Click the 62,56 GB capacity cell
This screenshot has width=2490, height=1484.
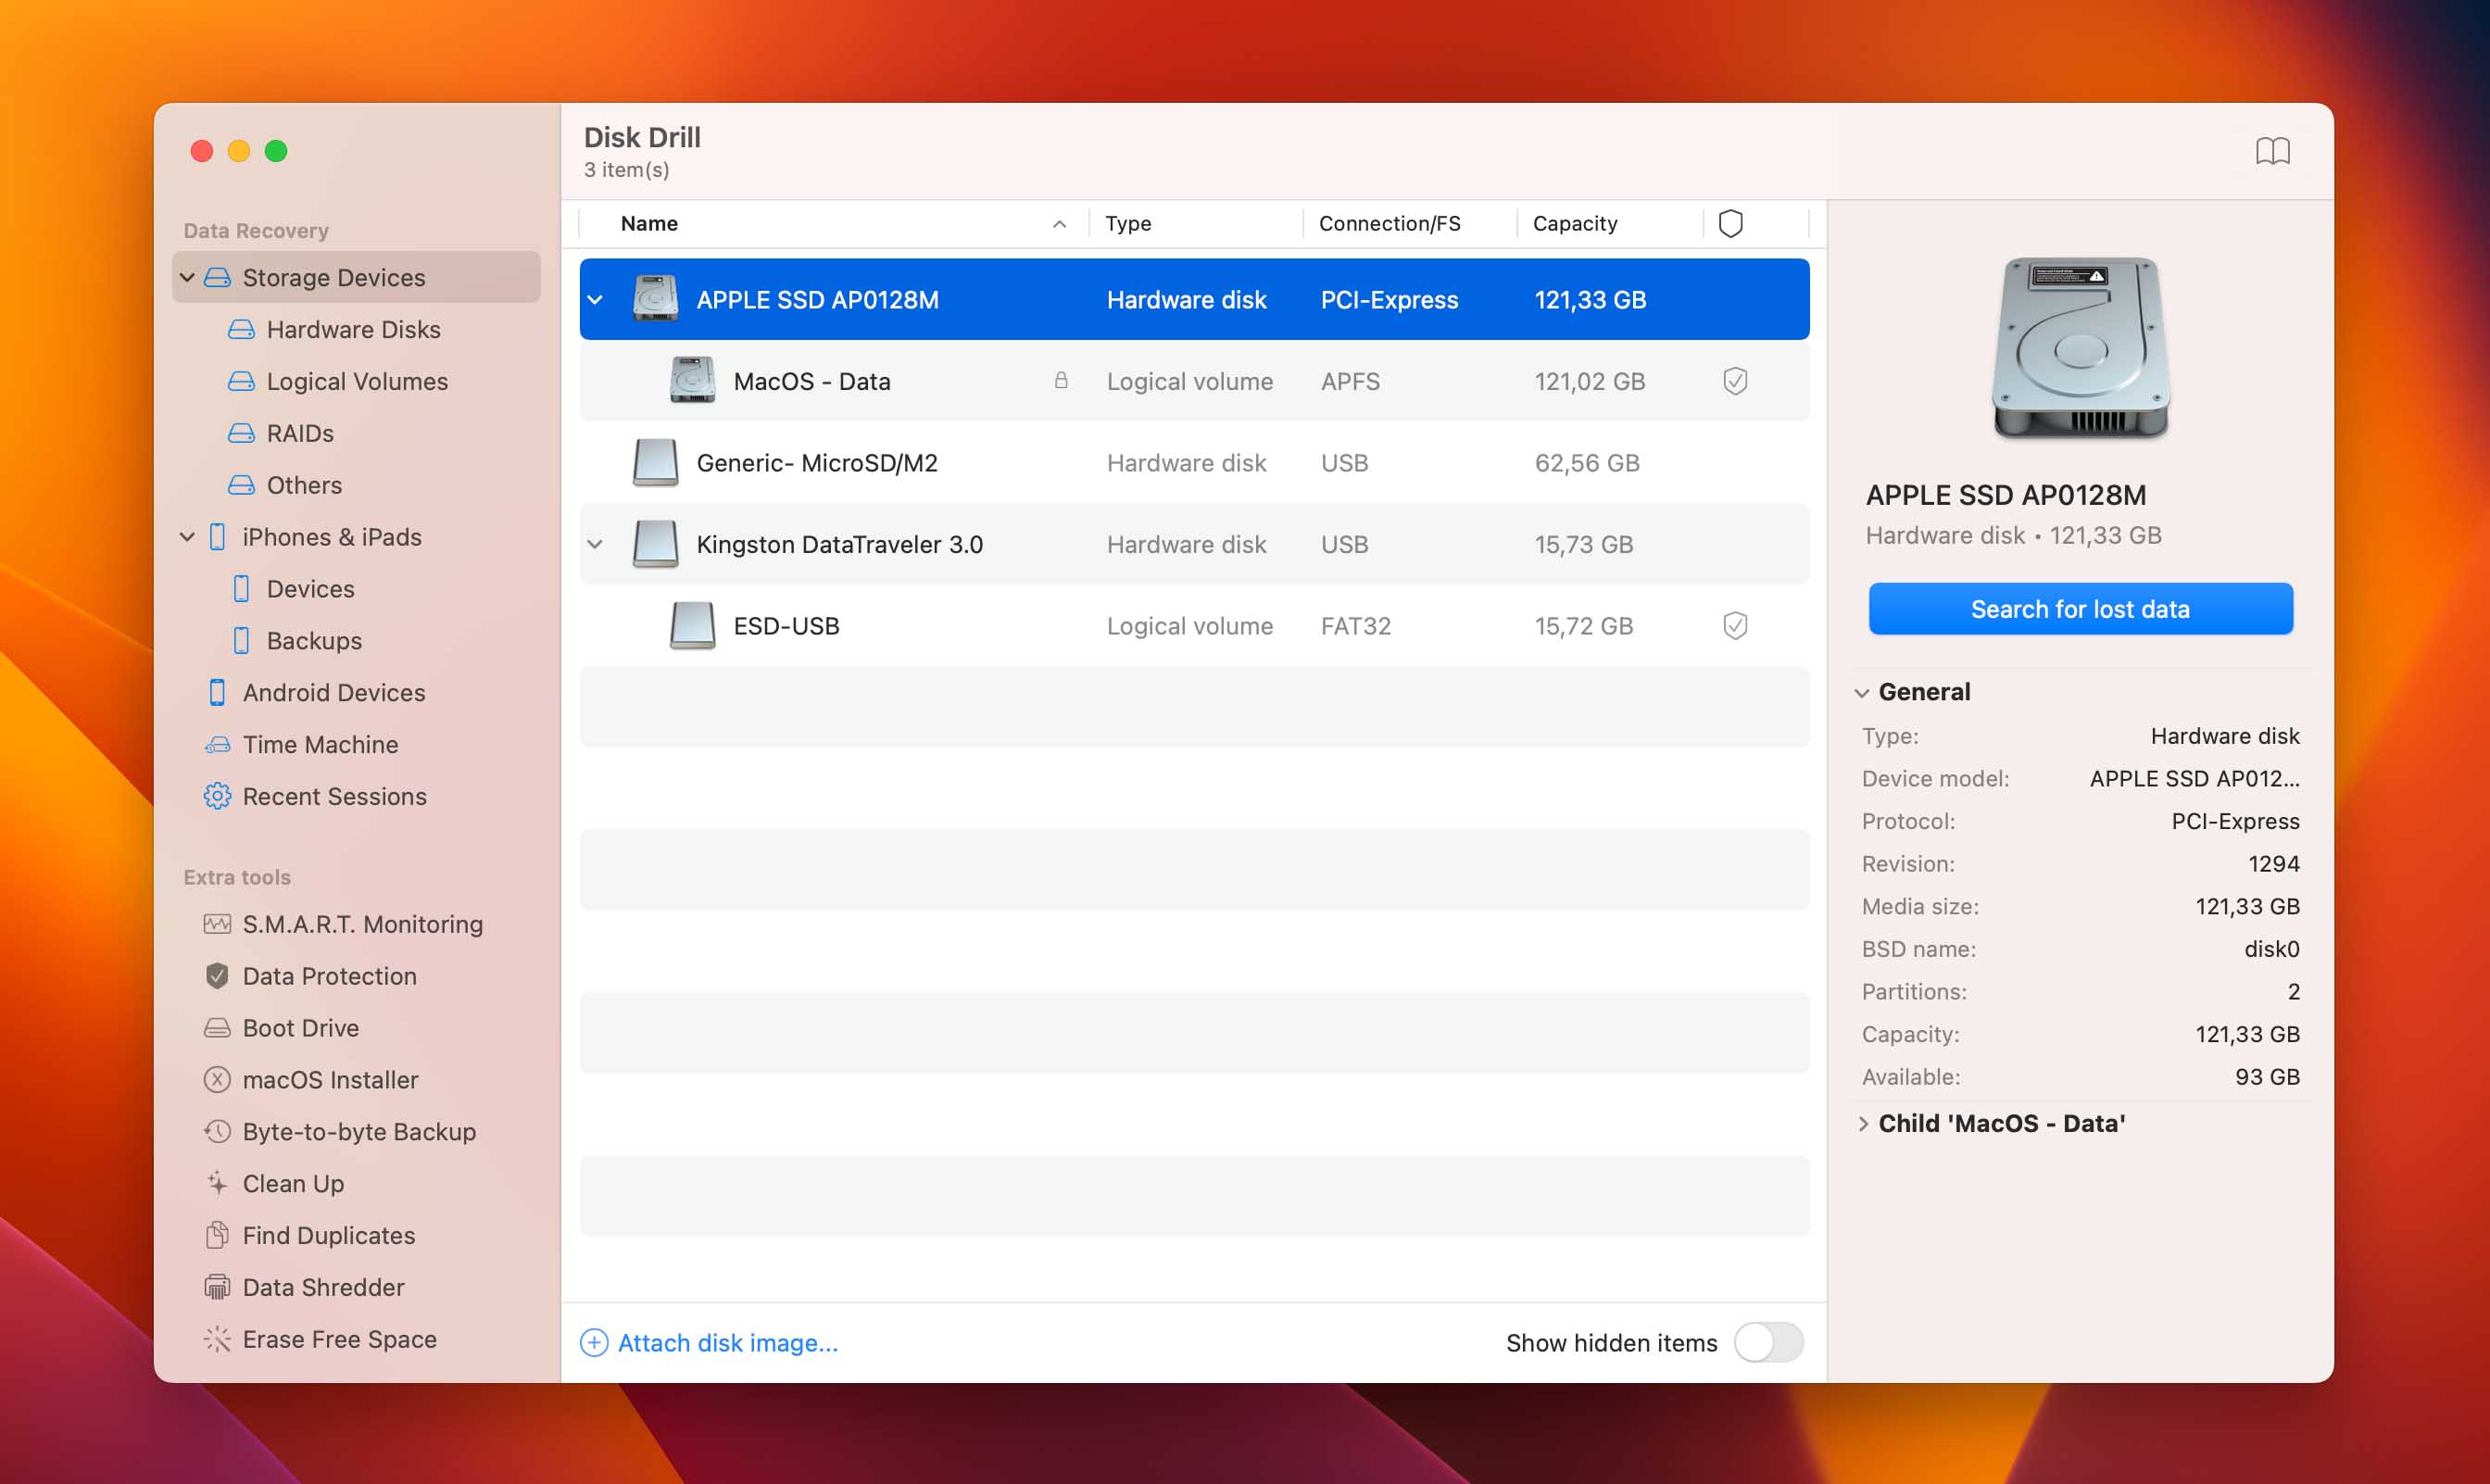(1587, 463)
